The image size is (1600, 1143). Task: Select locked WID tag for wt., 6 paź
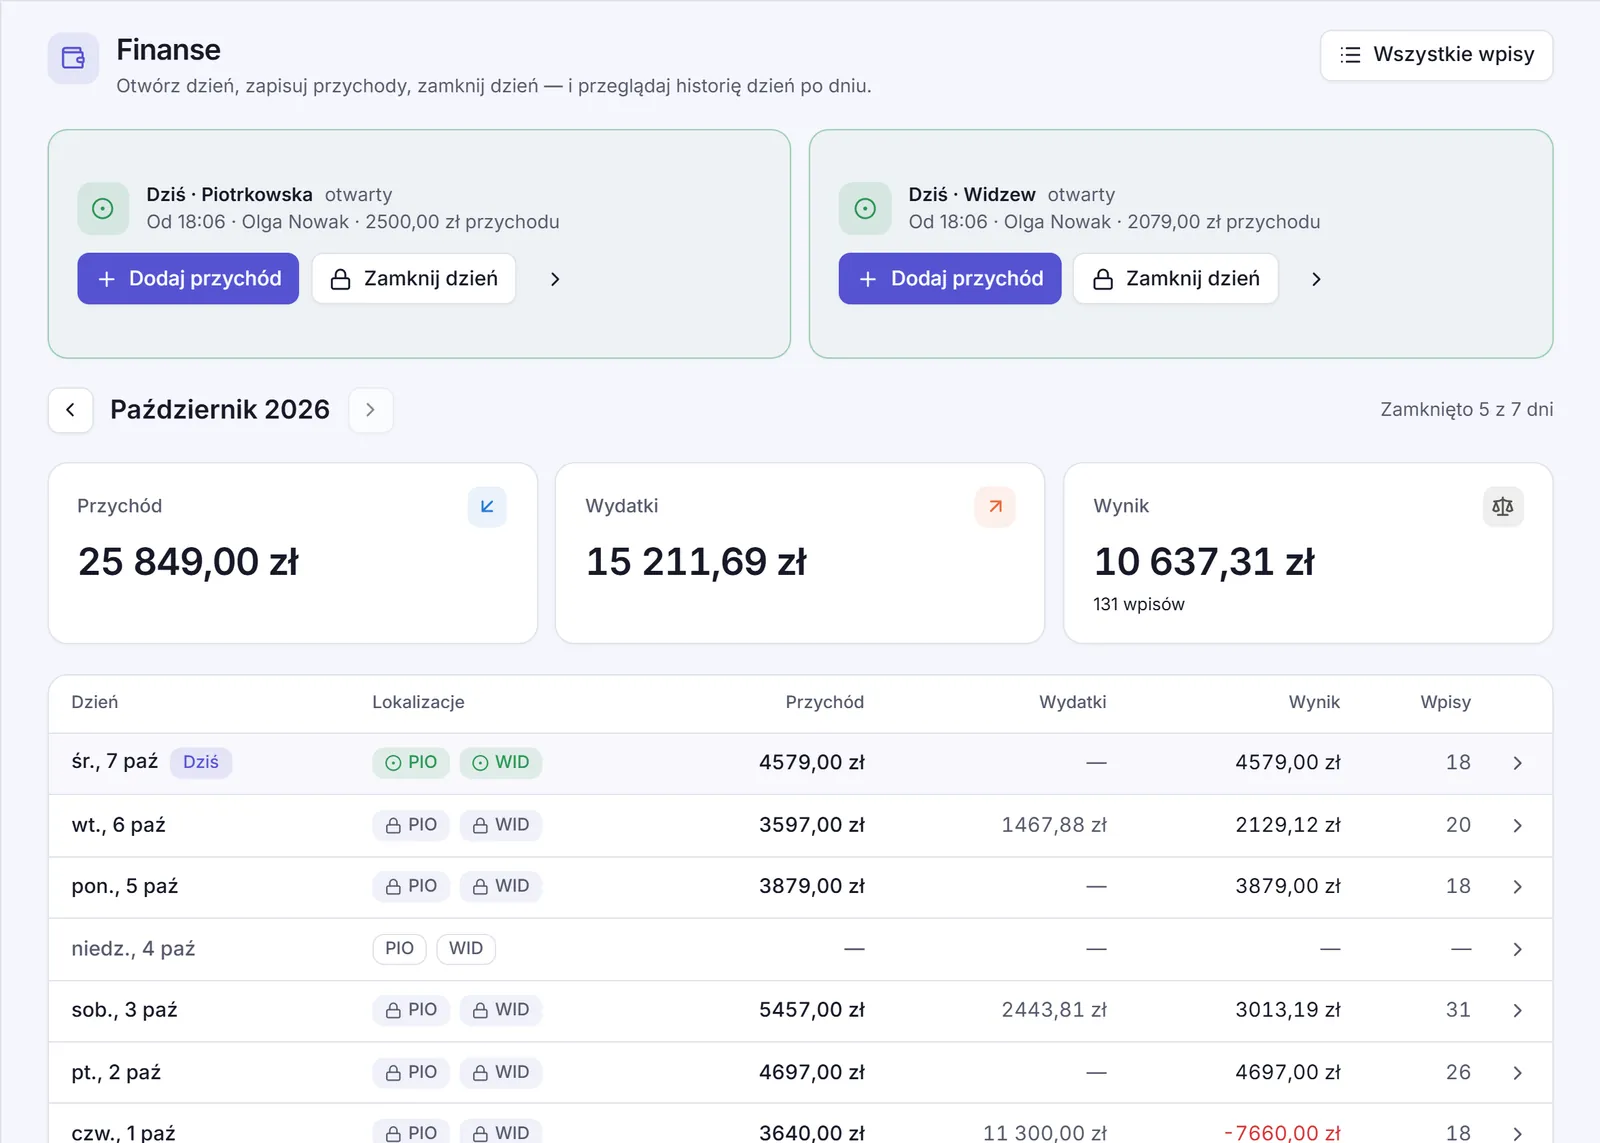pyautogui.click(x=501, y=825)
